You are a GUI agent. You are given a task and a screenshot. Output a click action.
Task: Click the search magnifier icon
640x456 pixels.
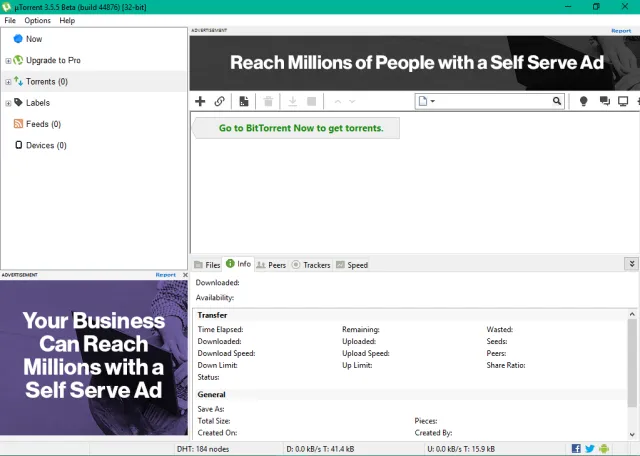(557, 101)
